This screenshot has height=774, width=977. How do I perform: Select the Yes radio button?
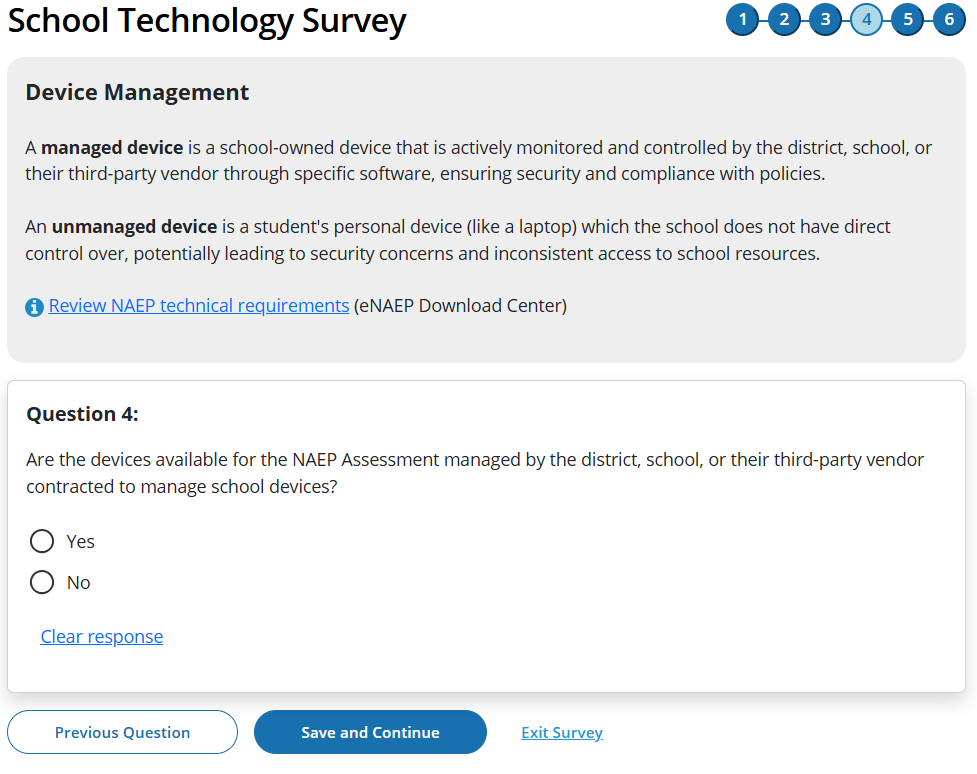click(42, 541)
